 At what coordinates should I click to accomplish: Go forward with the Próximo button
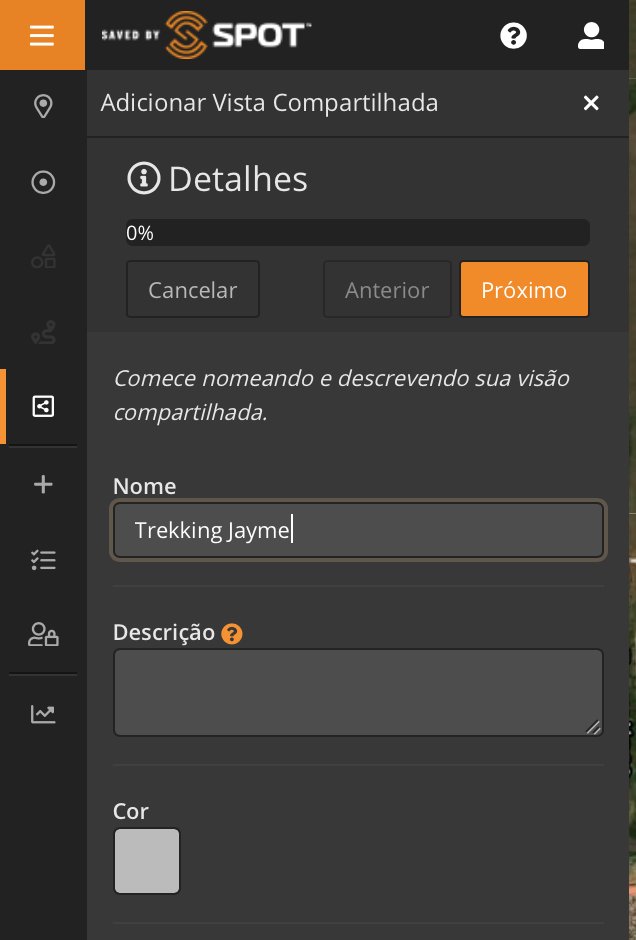tap(524, 290)
